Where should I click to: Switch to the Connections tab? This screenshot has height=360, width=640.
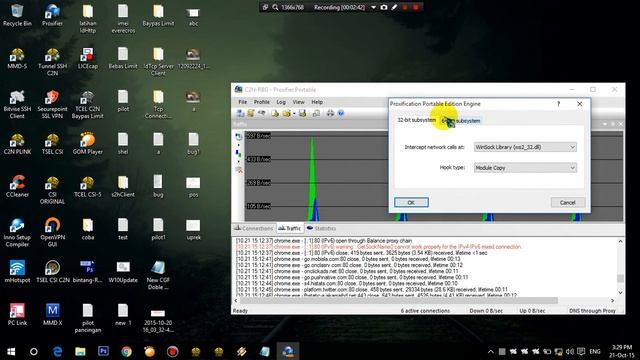[x=253, y=228]
